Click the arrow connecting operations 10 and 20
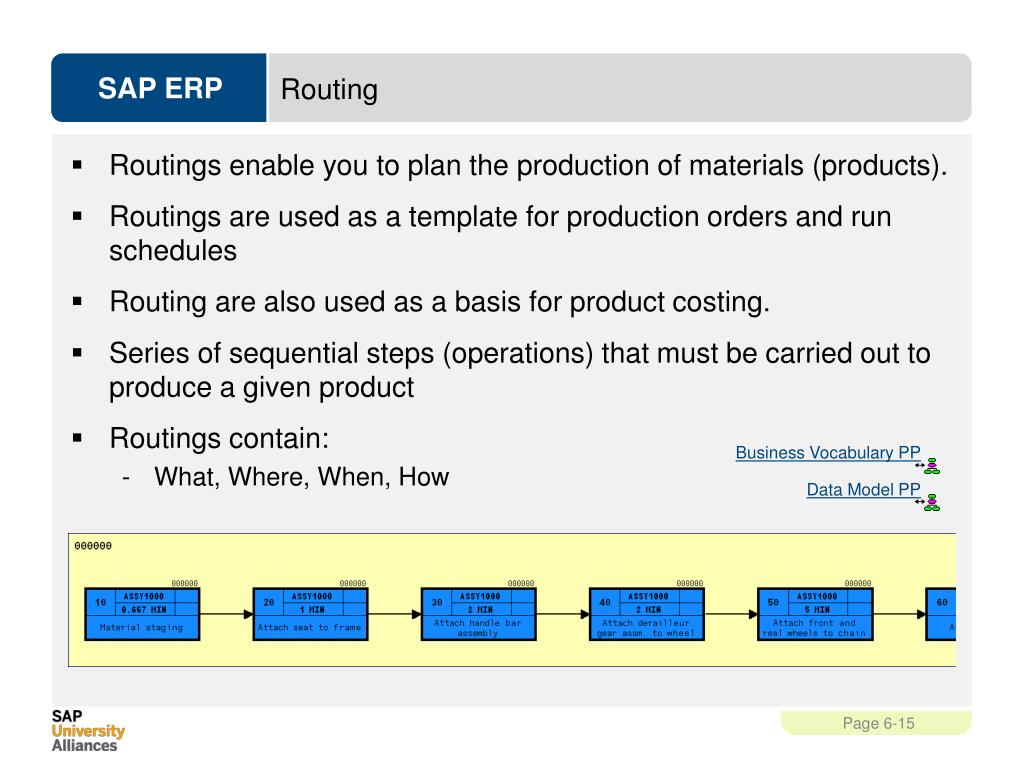The height and width of the screenshot is (768, 1024). coord(226,614)
